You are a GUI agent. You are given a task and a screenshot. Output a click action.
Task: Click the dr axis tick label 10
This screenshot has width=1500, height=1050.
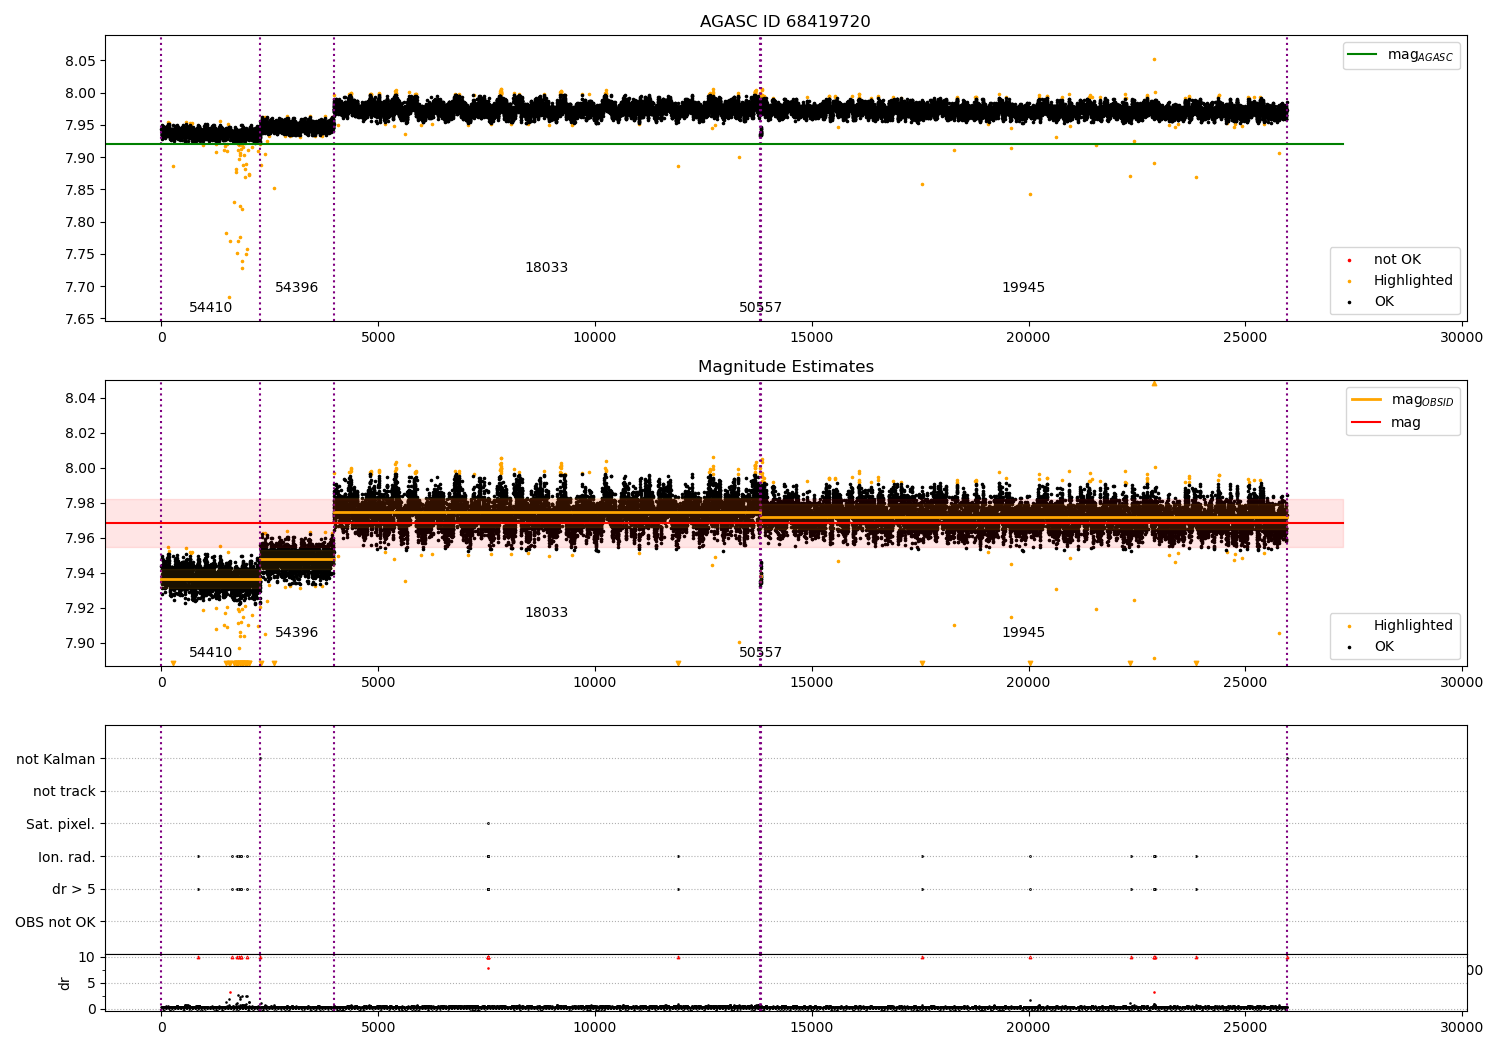(x=87, y=958)
